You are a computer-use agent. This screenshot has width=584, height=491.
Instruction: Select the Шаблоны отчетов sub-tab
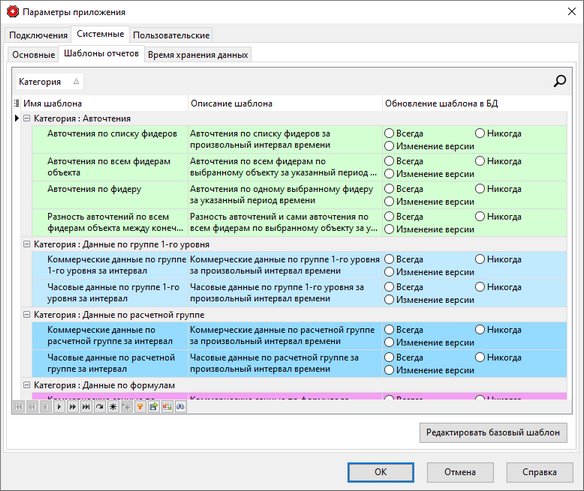tap(101, 54)
